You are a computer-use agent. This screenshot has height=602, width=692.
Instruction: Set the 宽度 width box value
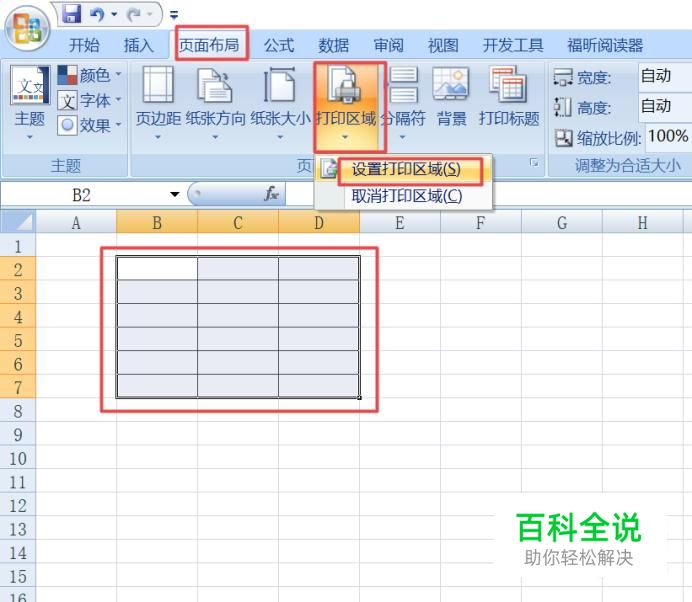click(665, 76)
